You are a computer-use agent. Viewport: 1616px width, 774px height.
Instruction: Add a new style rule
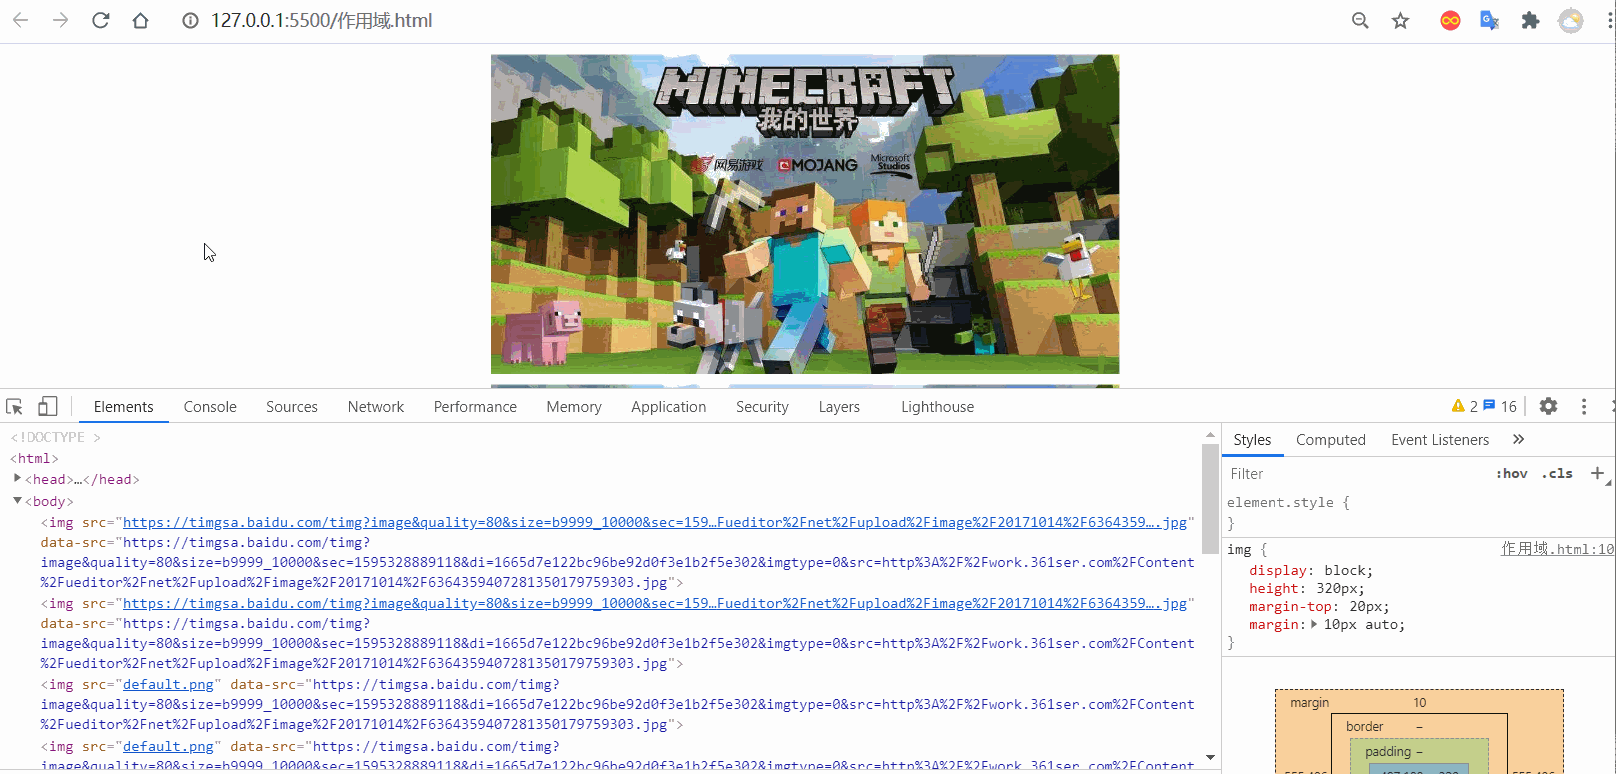pos(1597,473)
